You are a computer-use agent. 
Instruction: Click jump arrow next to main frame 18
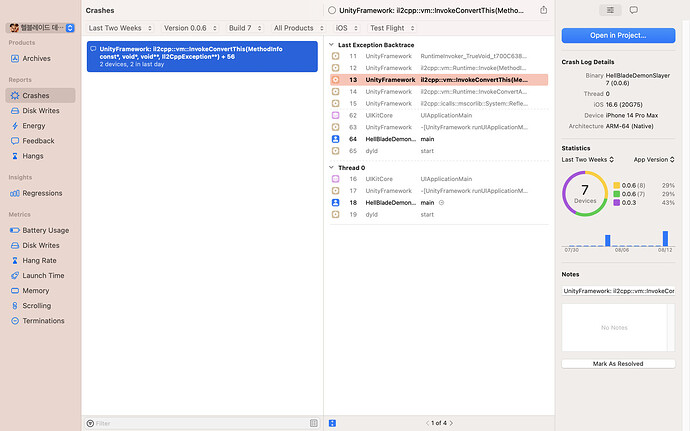(x=441, y=203)
